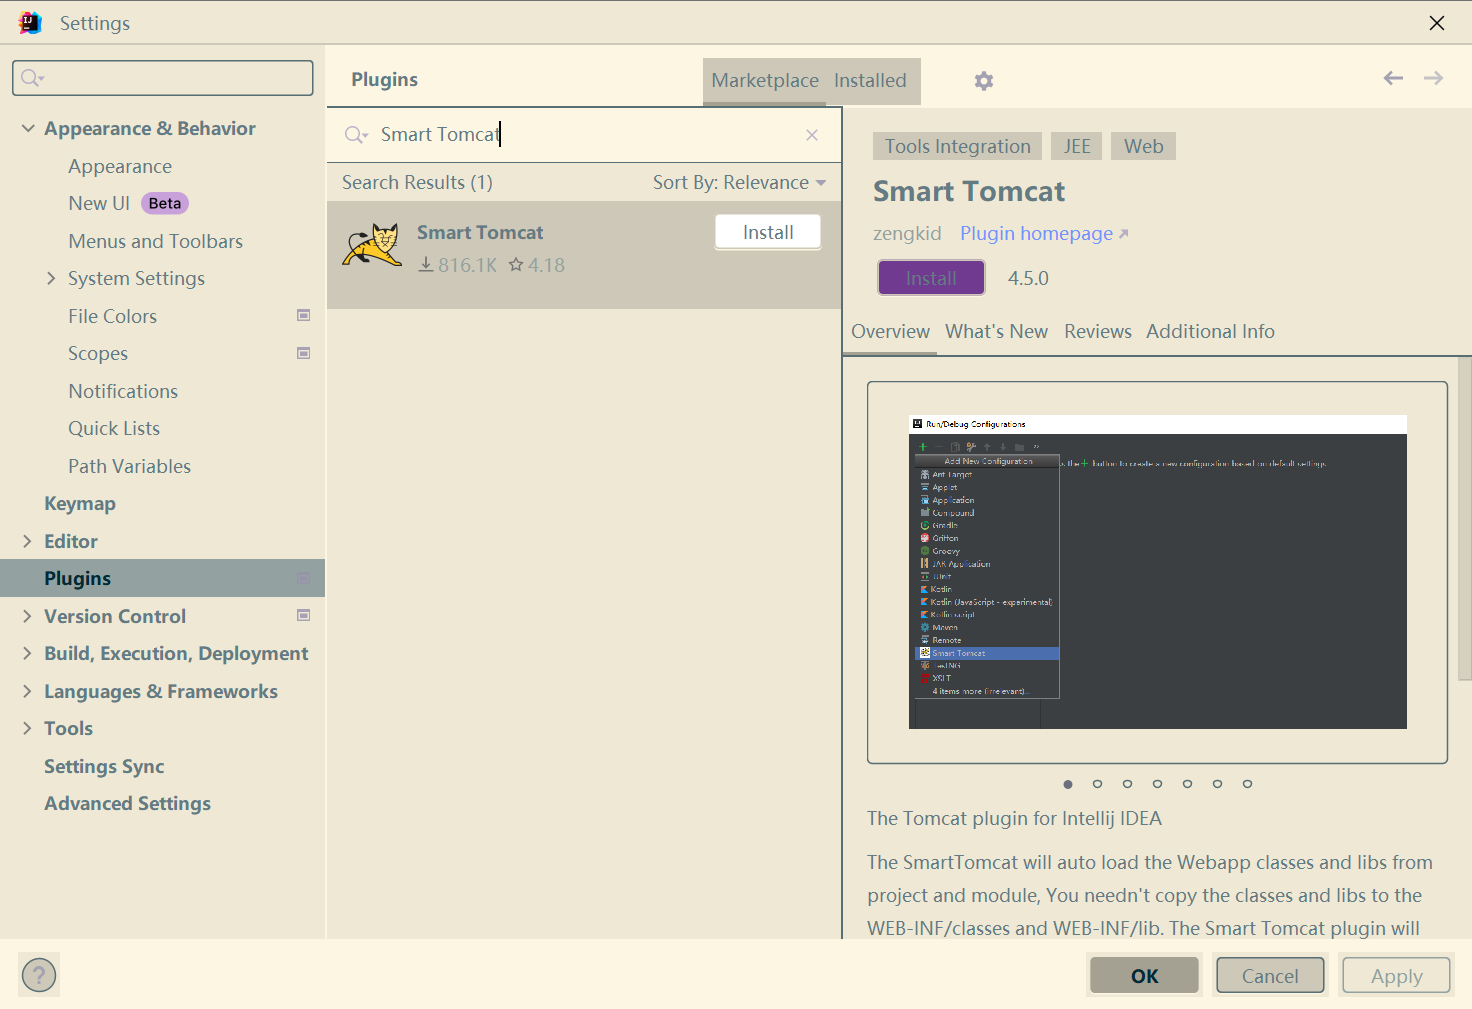Click the IntelliJ IDEA logo in title bar
This screenshot has width=1472, height=1009.
click(30, 22)
